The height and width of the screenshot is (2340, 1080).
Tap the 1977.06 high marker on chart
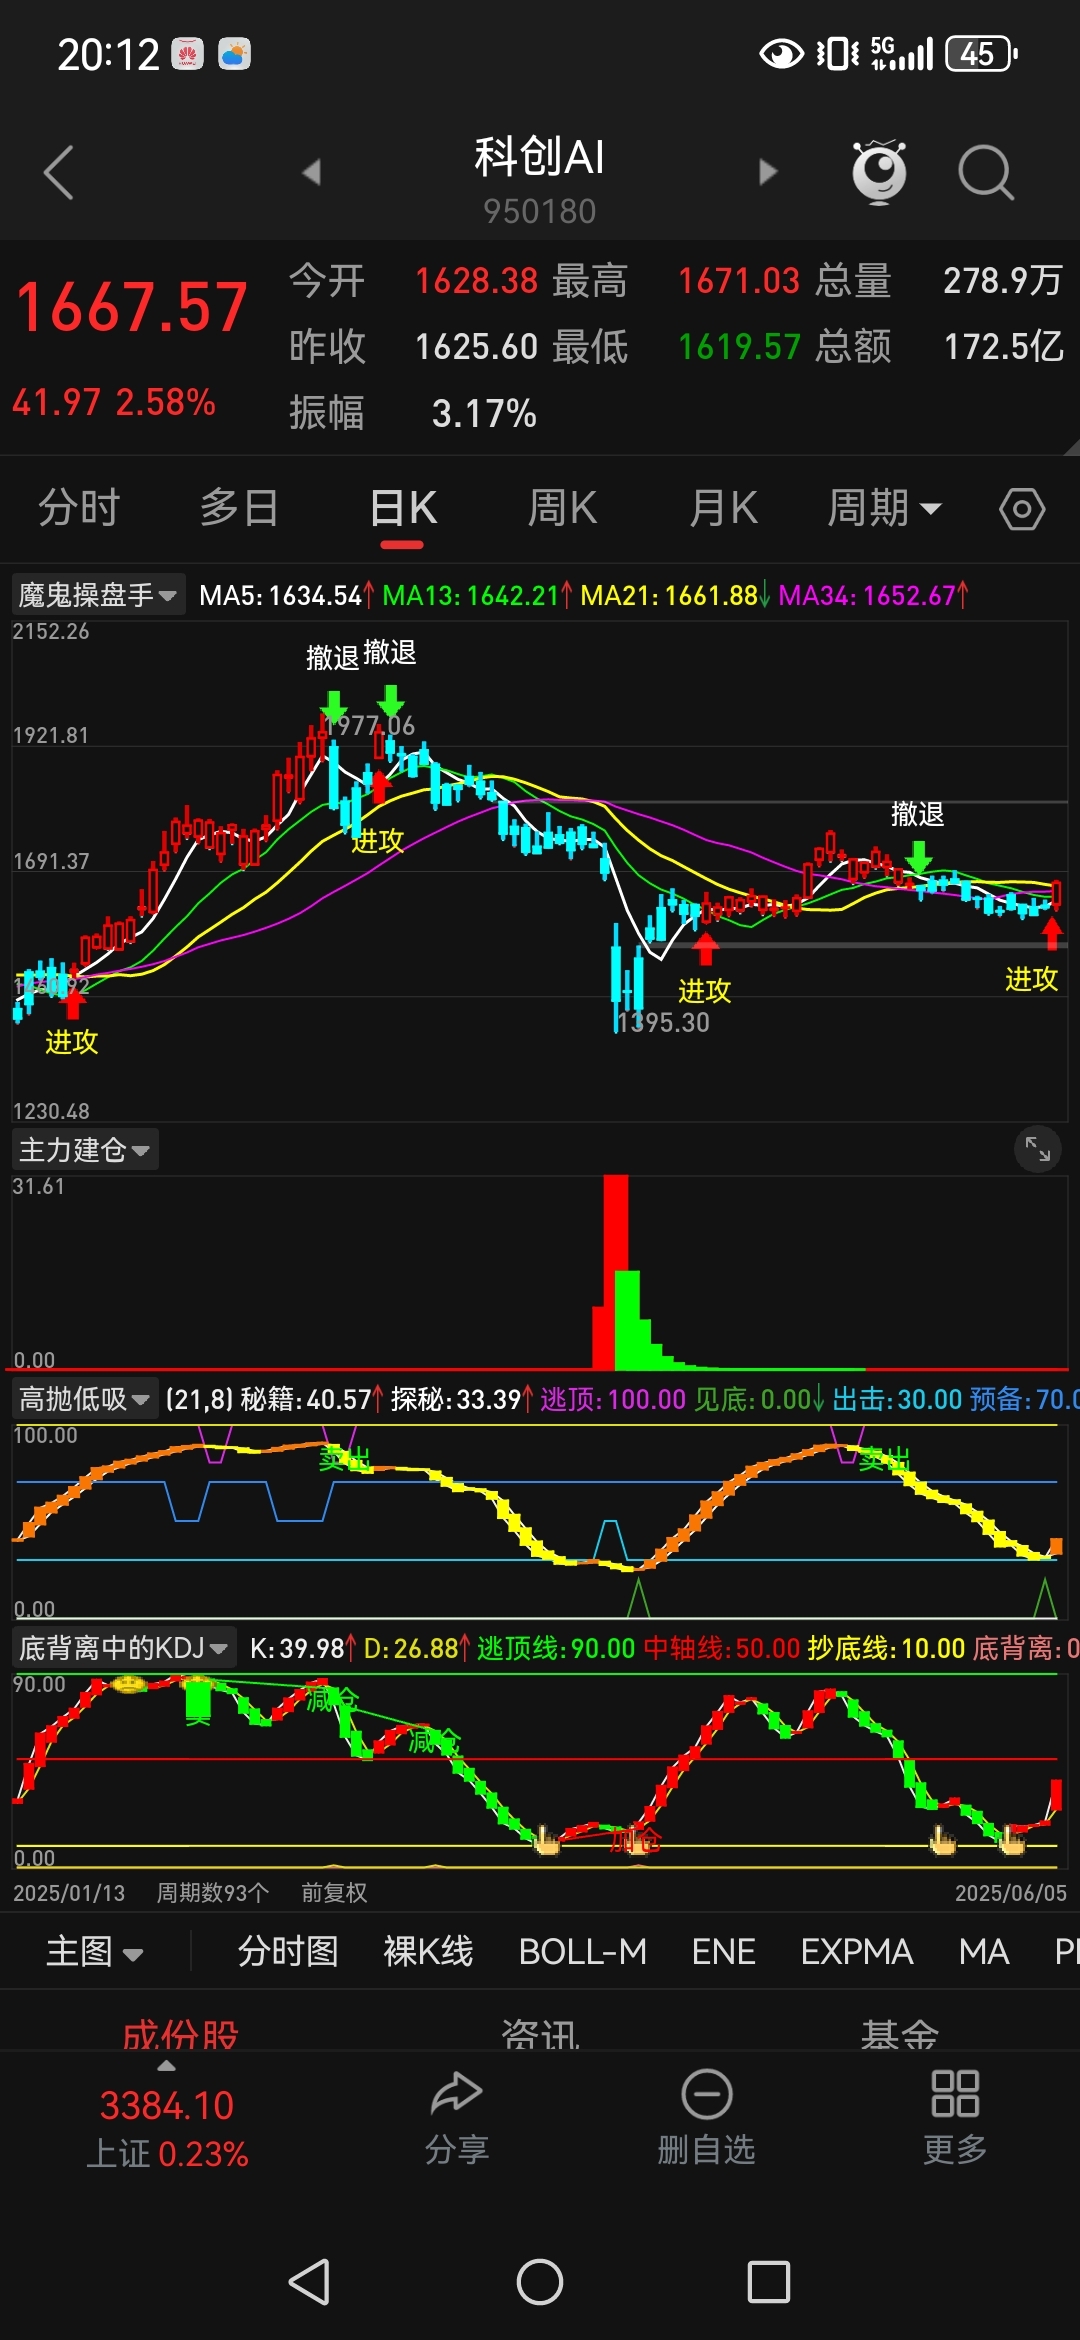371,725
